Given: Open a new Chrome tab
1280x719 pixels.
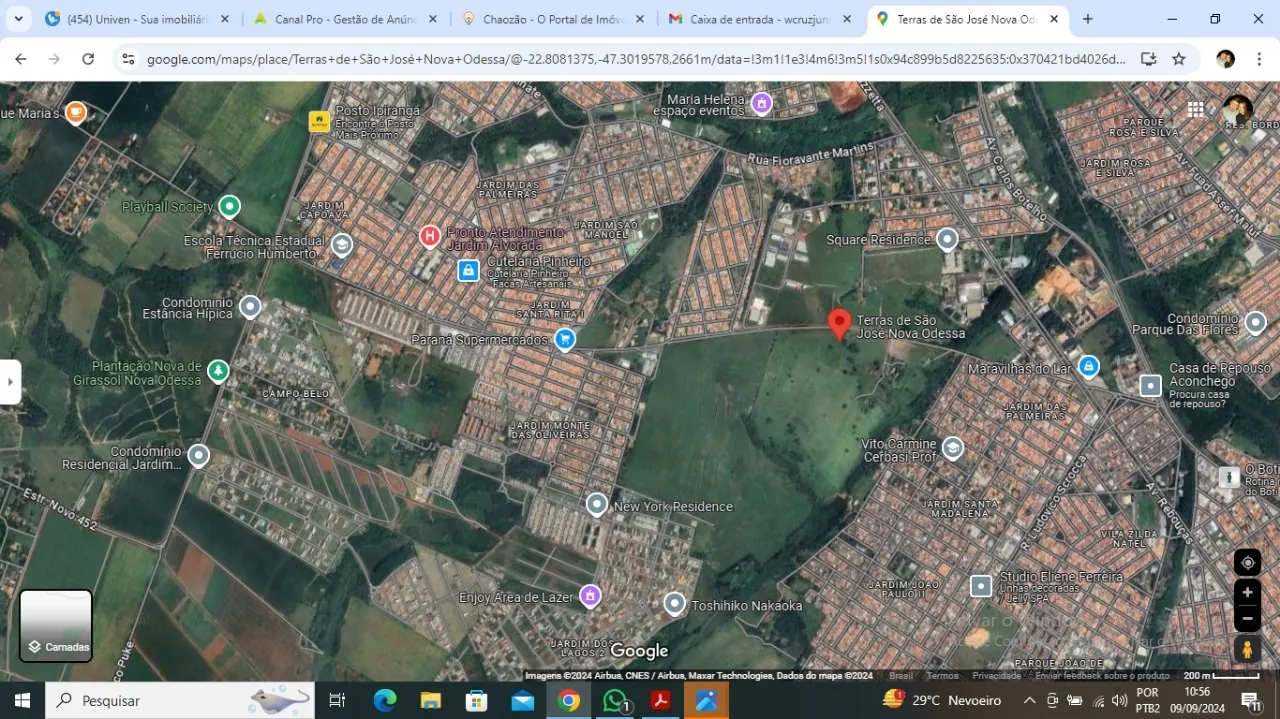Looking at the screenshot, I should pos(1088,19).
